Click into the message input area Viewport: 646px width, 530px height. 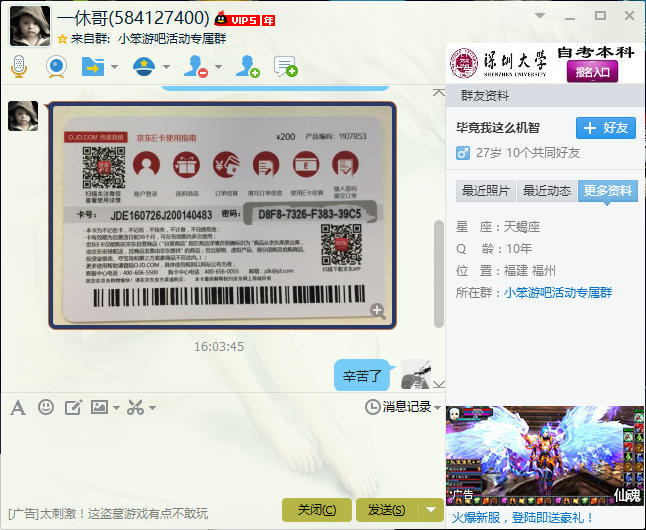tap(222, 457)
